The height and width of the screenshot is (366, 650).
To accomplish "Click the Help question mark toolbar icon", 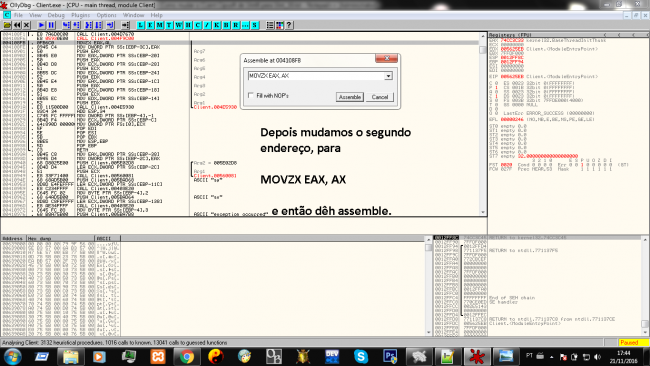I will point(289,25).
